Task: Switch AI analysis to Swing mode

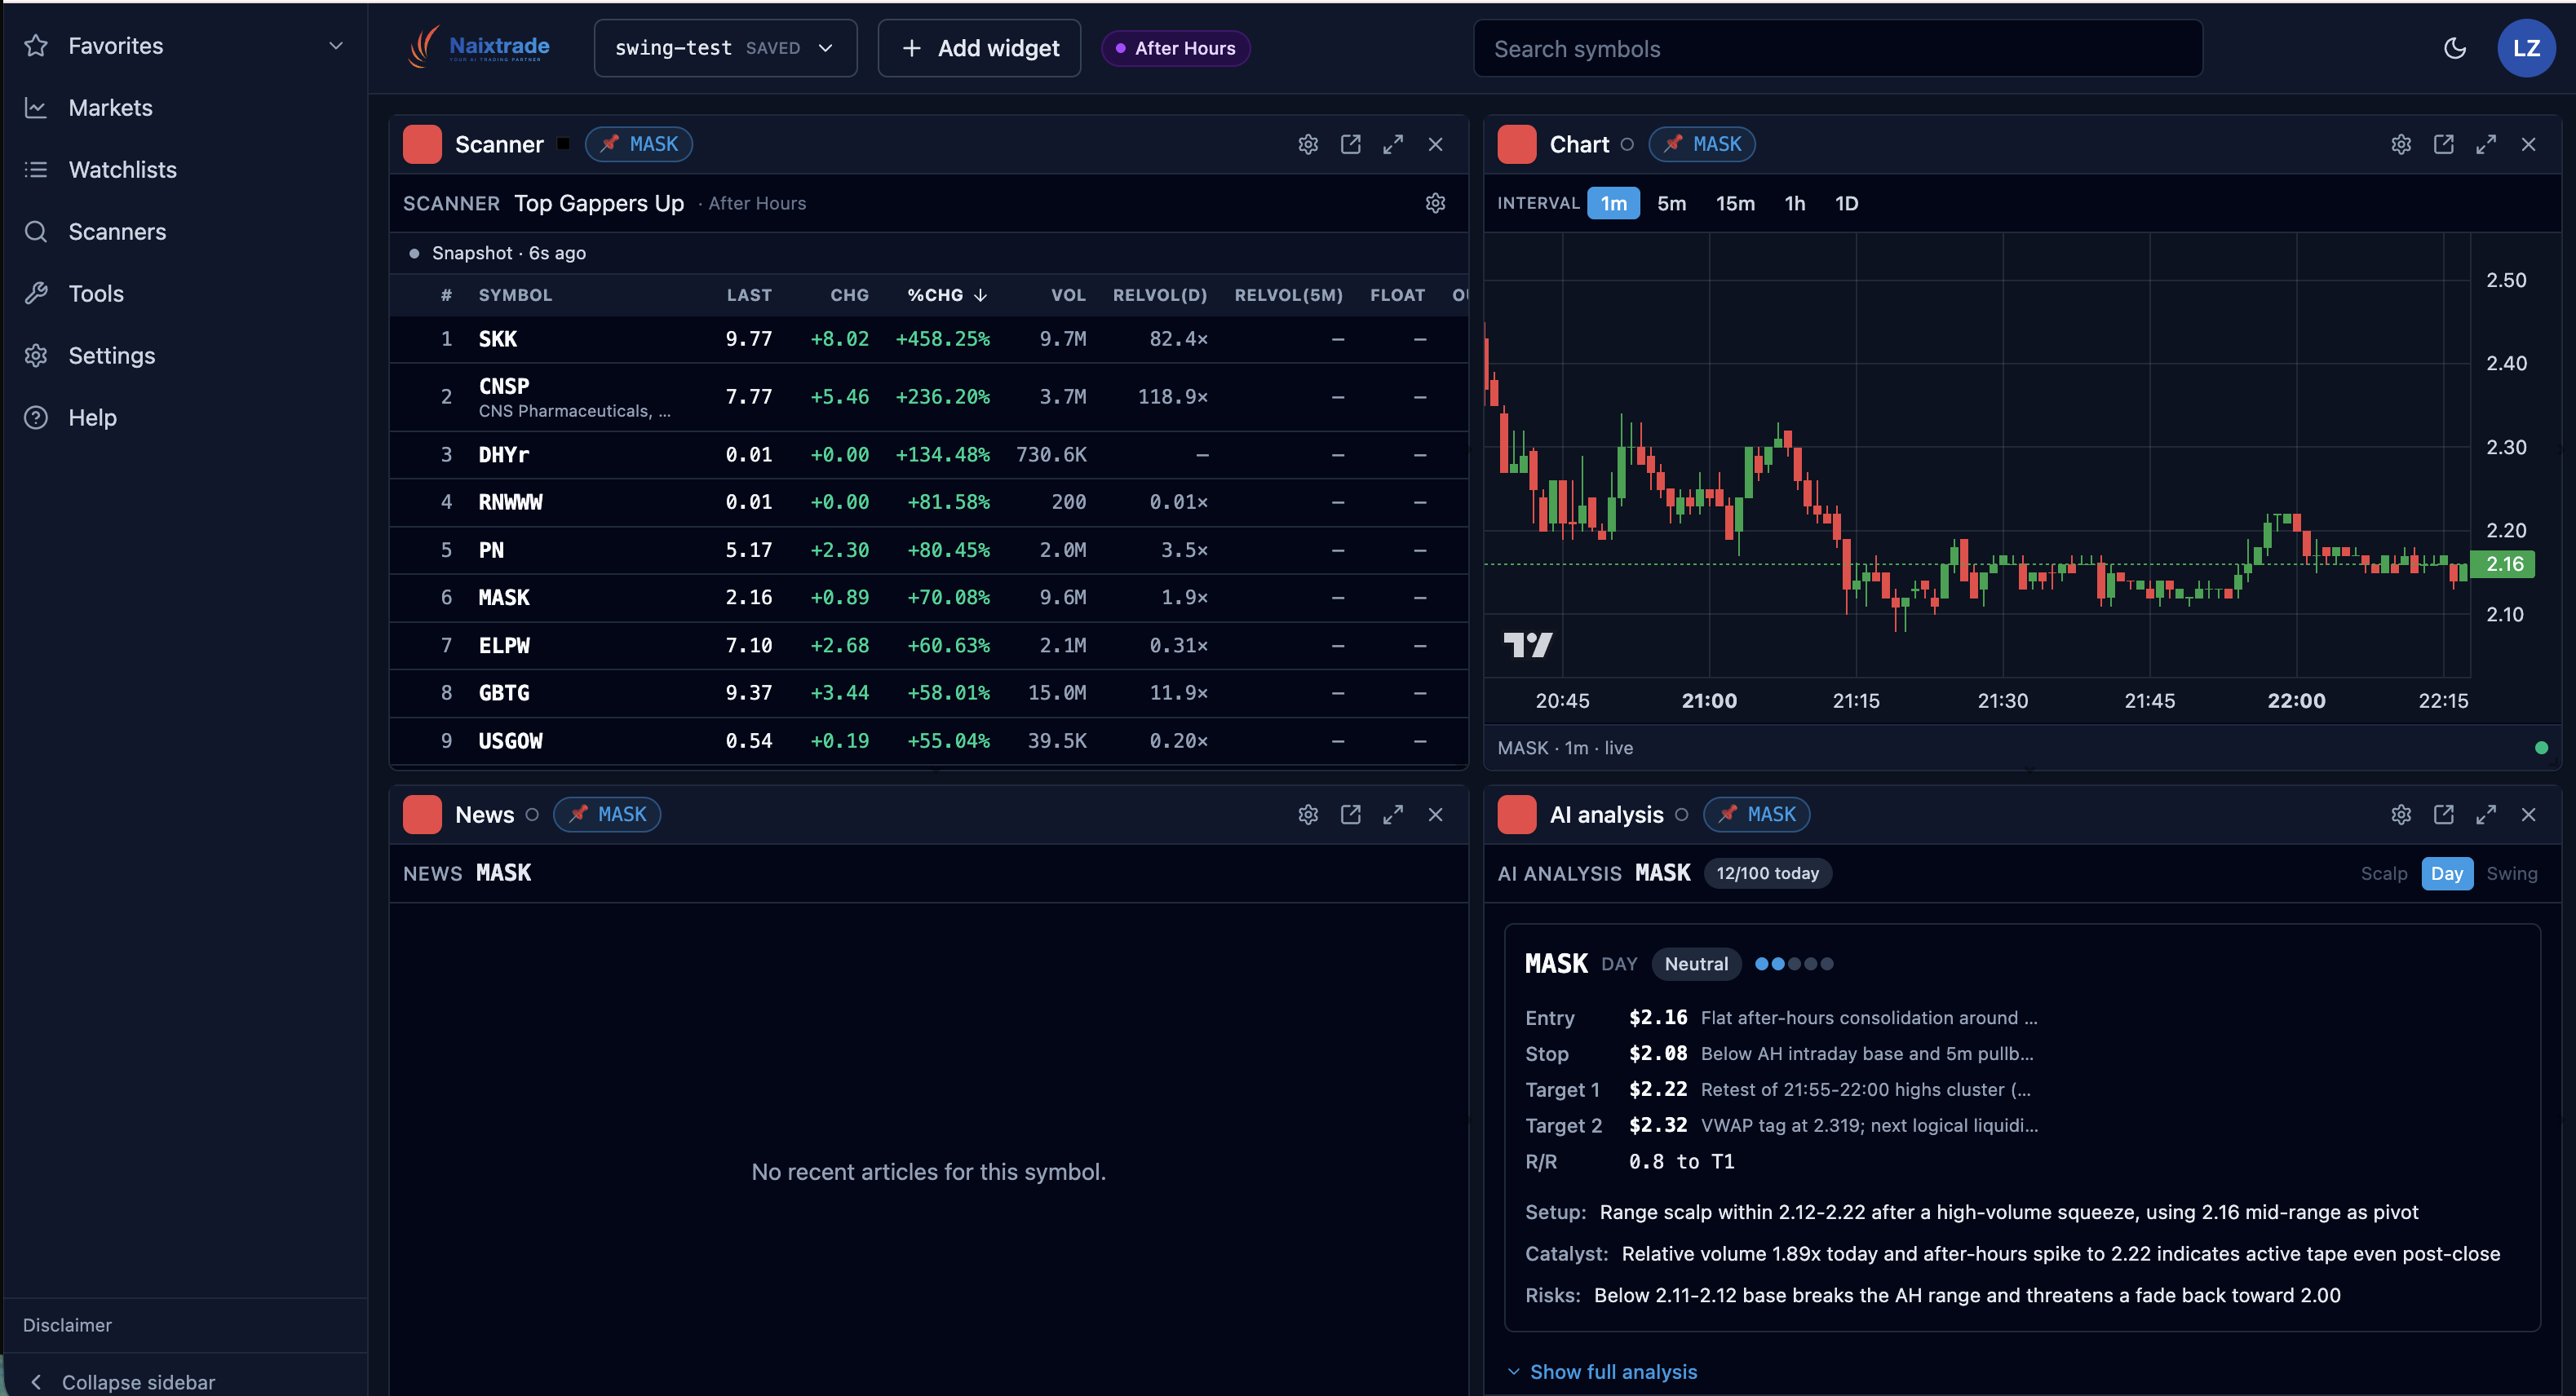Action: pyautogui.click(x=2511, y=873)
